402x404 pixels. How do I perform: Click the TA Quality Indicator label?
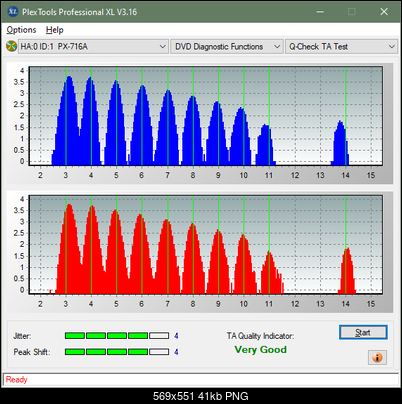tap(260, 336)
